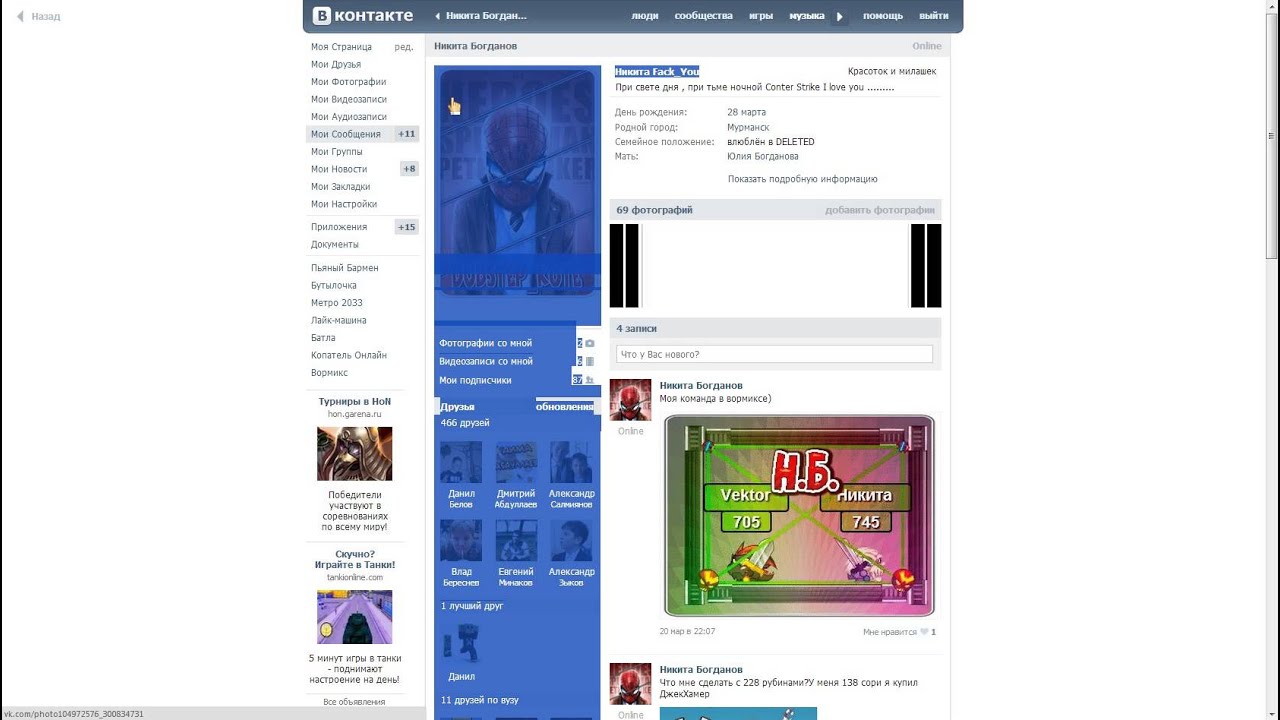Click the ред. edit page link
This screenshot has width=1280, height=720.
(x=404, y=47)
